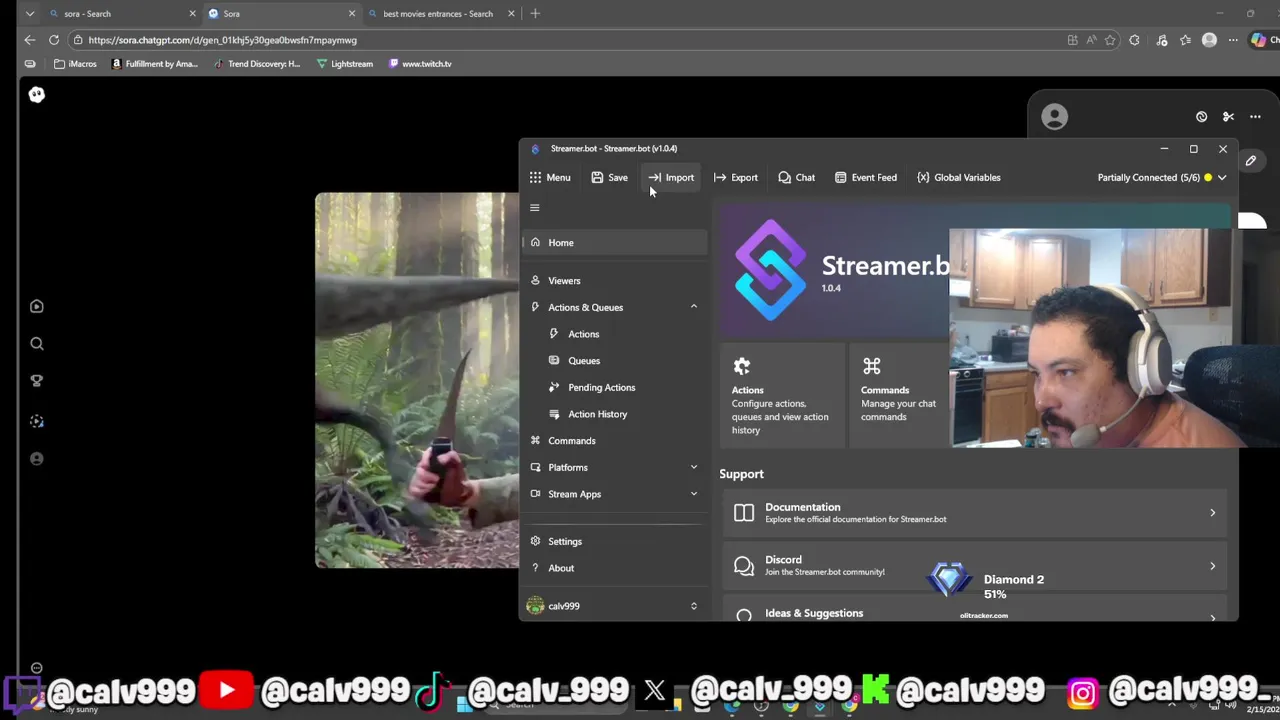Click the Settings gear icon in sidebar

pos(535,542)
